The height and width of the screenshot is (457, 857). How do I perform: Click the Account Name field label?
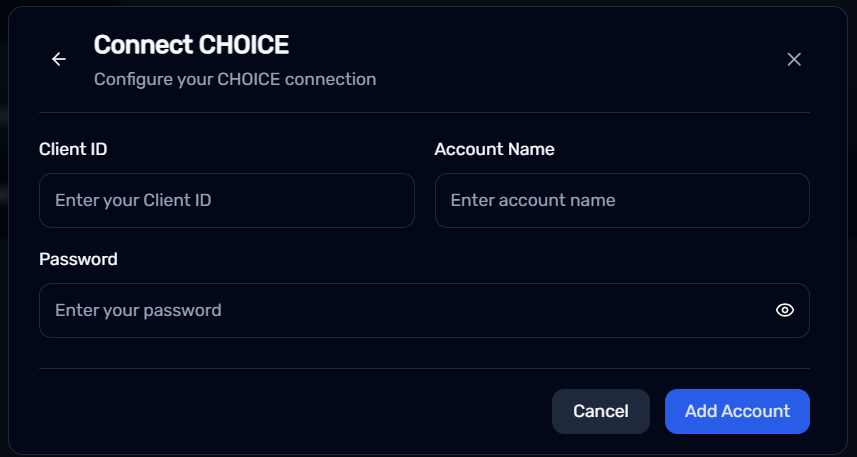(495, 149)
